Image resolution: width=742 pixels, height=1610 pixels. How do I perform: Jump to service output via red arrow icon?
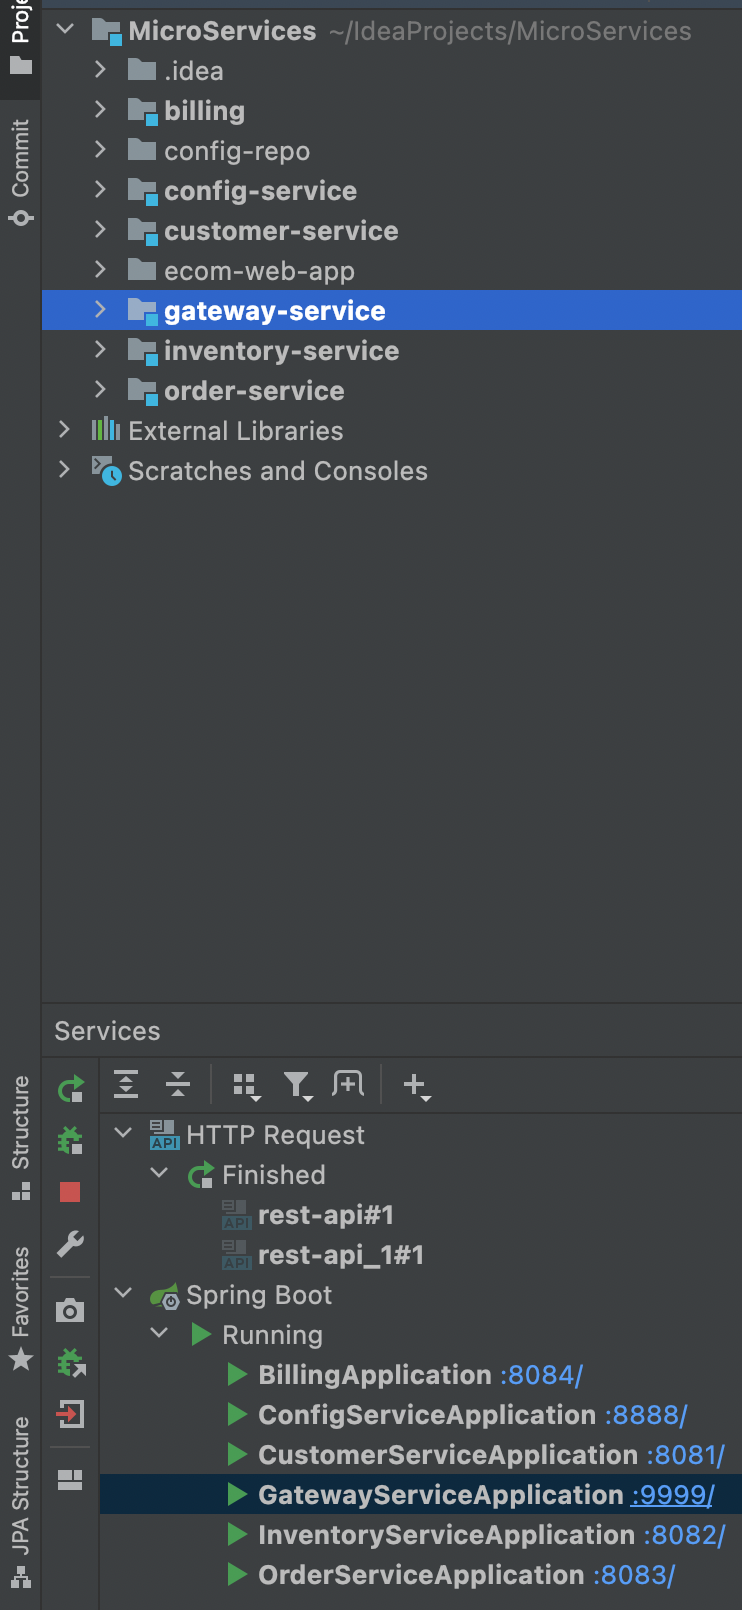[x=70, y=1415]
